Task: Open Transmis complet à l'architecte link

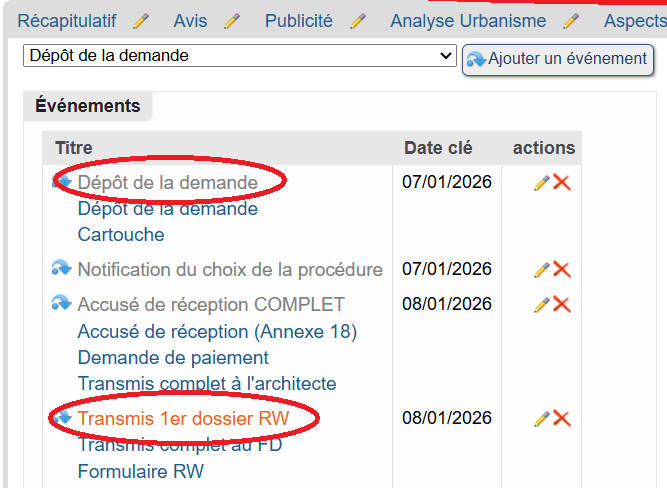Action: coord(207,383)
